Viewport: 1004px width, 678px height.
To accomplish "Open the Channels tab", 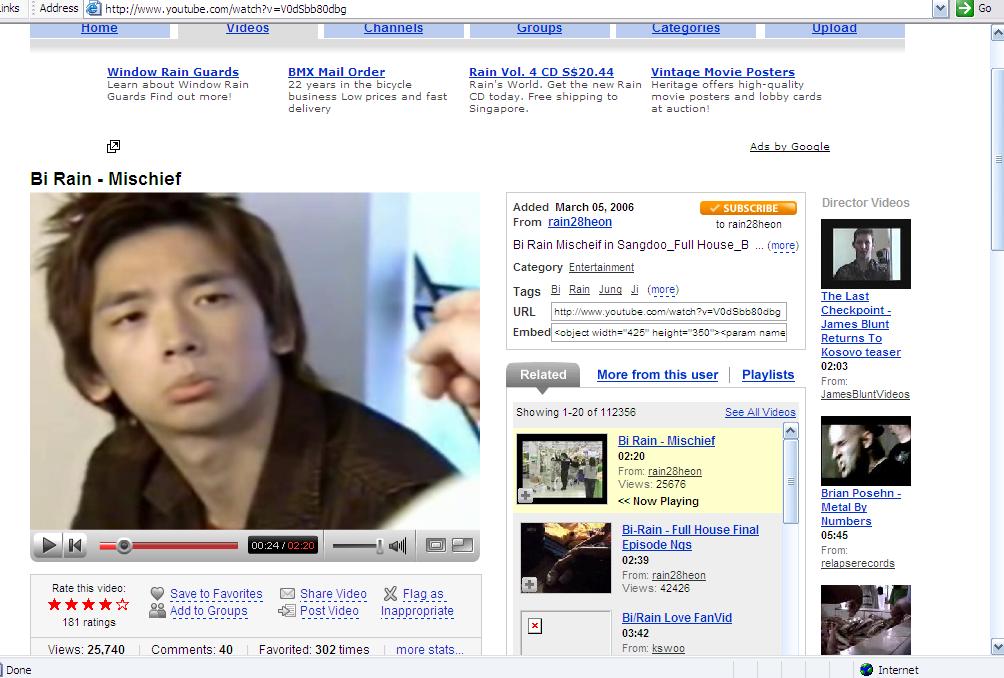I will [394, 28].
